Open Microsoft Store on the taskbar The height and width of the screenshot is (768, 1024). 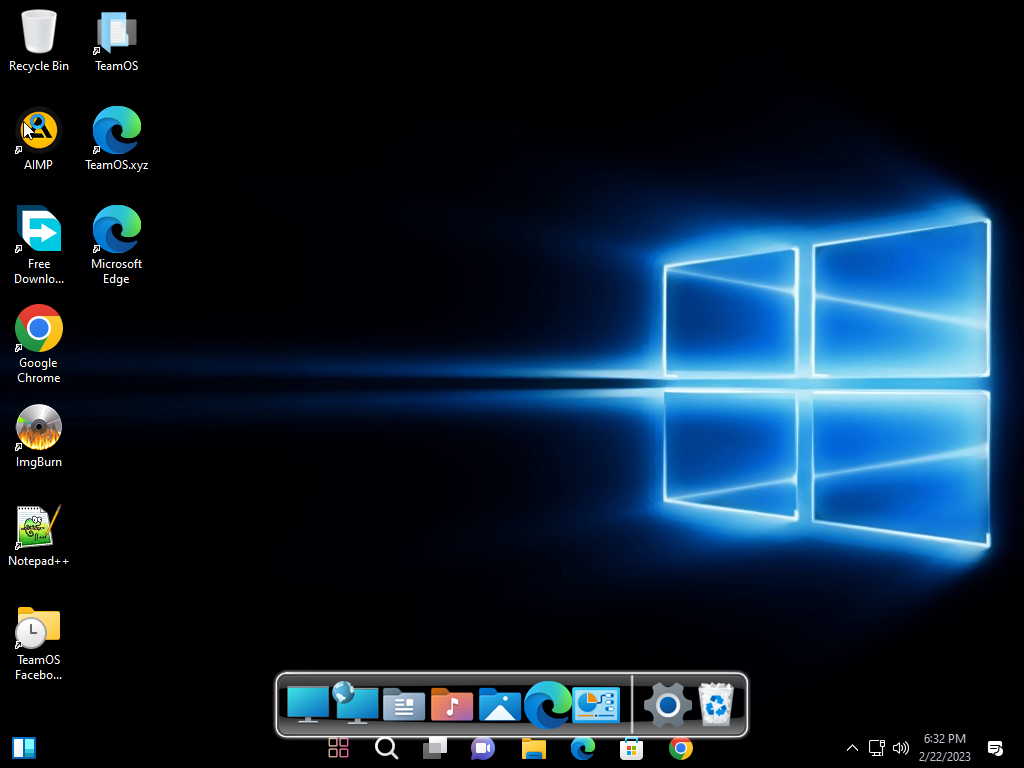pyautogui.click(x=632, y=748)
